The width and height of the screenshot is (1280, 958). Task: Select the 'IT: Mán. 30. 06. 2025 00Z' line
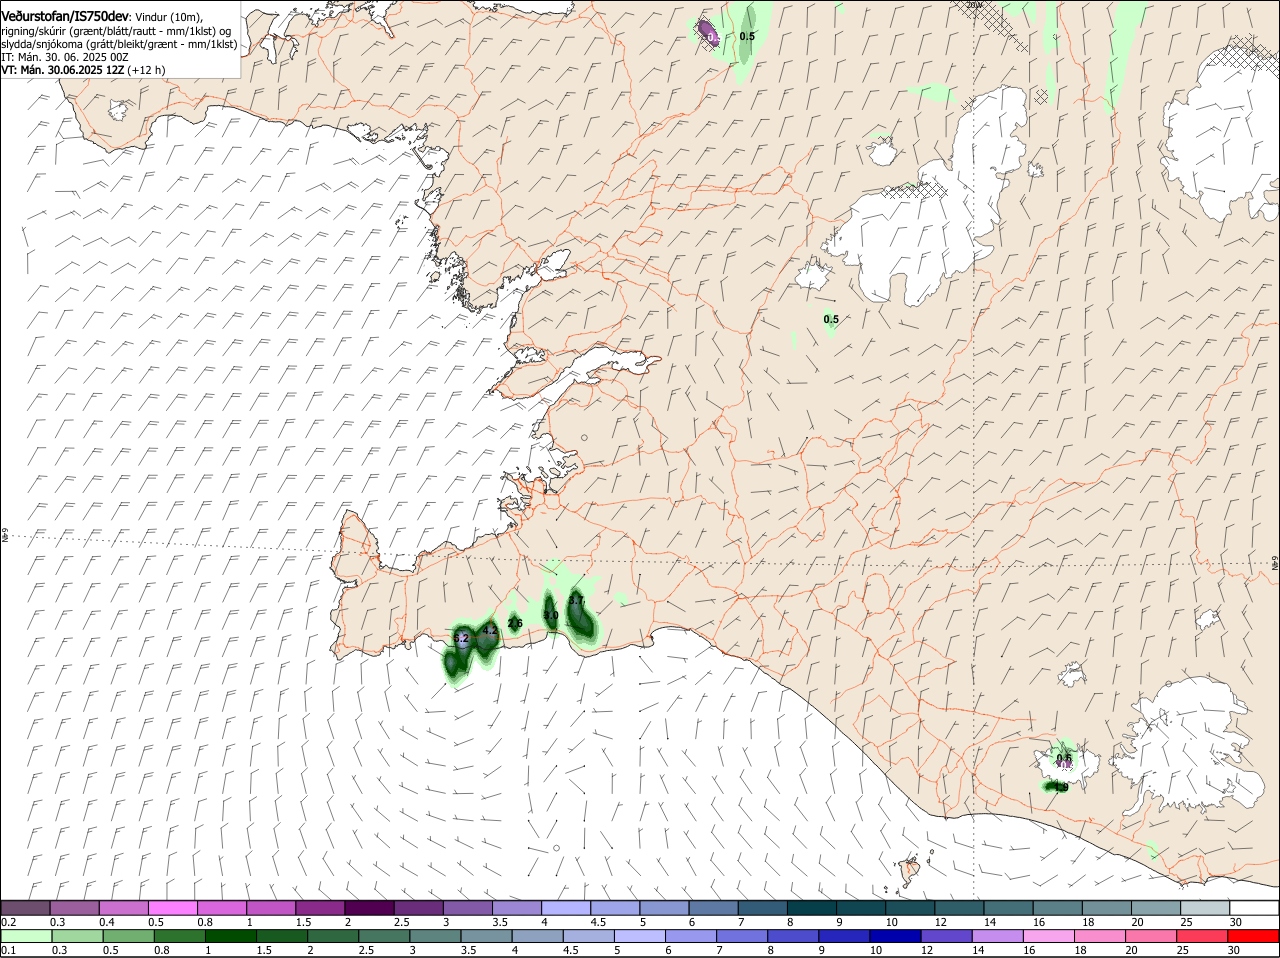point(65,57)
